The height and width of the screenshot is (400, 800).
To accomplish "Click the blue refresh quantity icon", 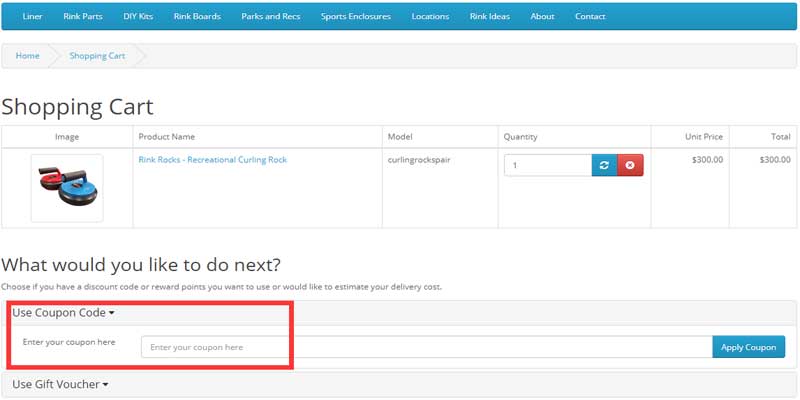I will (605, 165).
